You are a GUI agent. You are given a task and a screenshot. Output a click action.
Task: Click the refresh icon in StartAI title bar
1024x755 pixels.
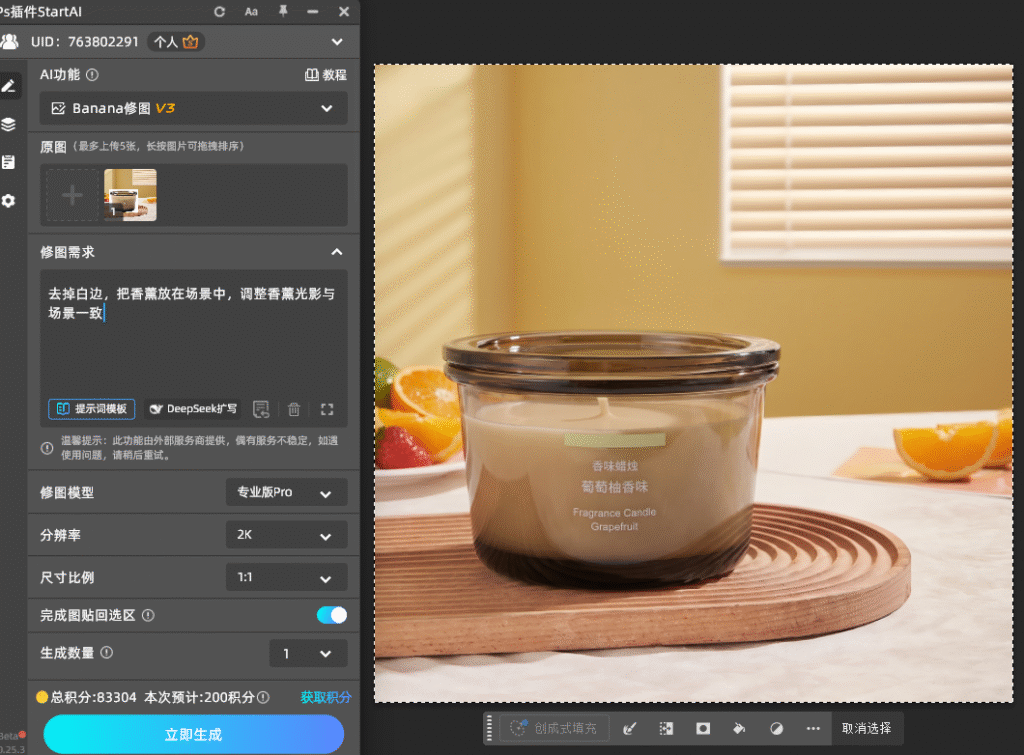click(x=219, y=12)
